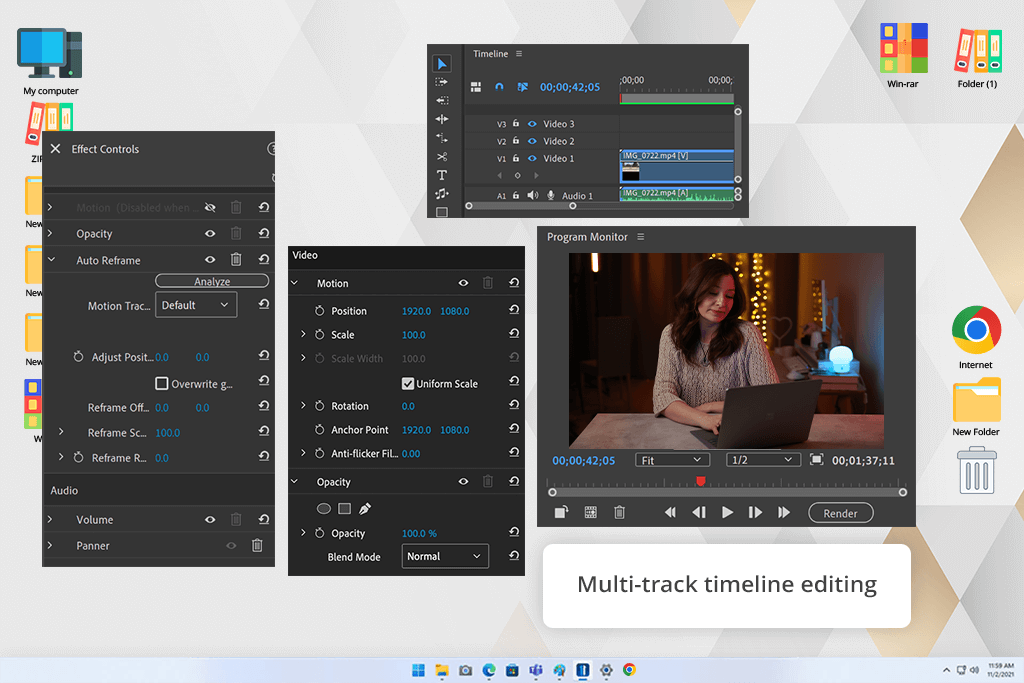
Task: Toggle the snap magnet icon in Timeline
Action: click(499, 87)
